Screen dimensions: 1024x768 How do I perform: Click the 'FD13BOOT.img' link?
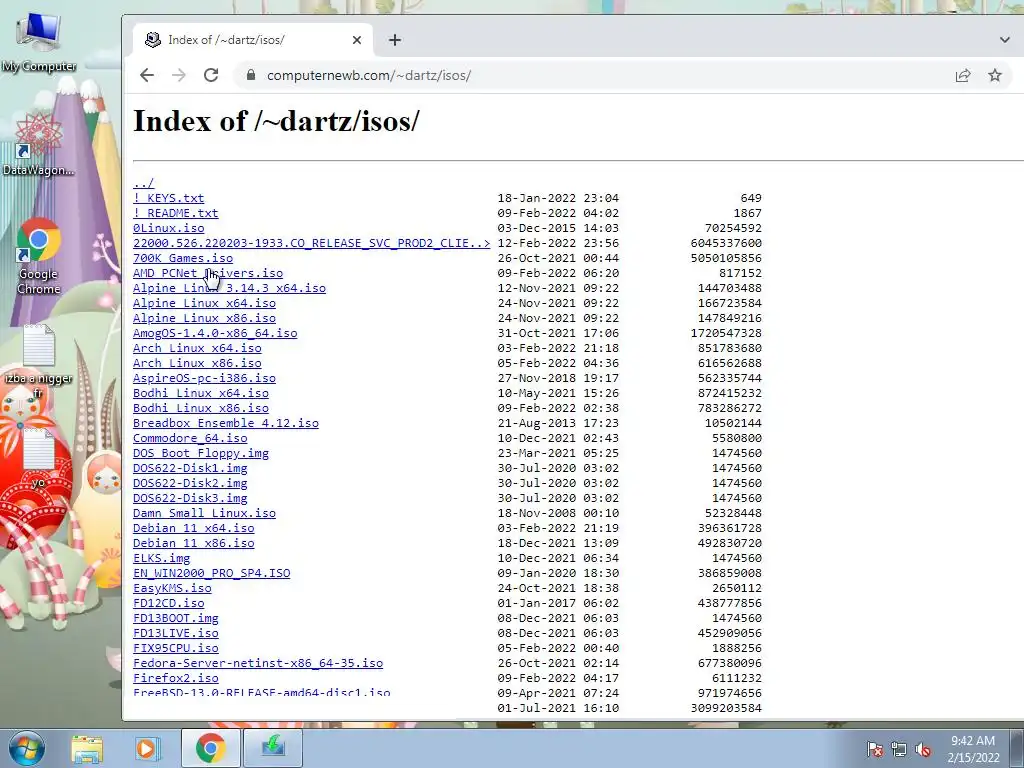[176, 618]
